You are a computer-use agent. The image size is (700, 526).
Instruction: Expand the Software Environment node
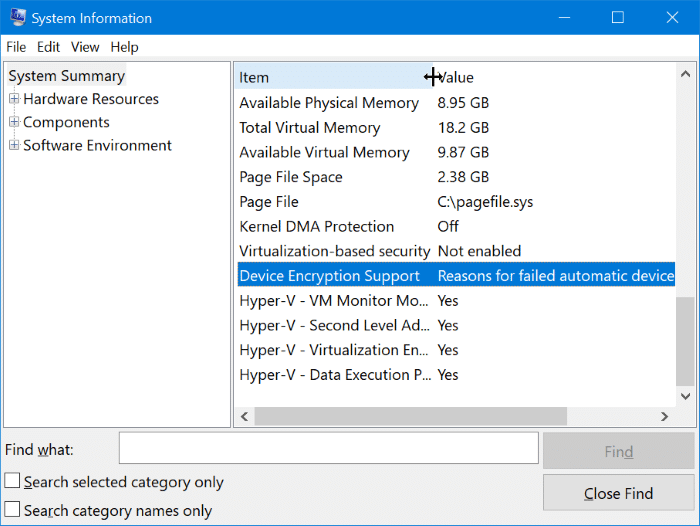pyautogui.click(x=14, y=145)
